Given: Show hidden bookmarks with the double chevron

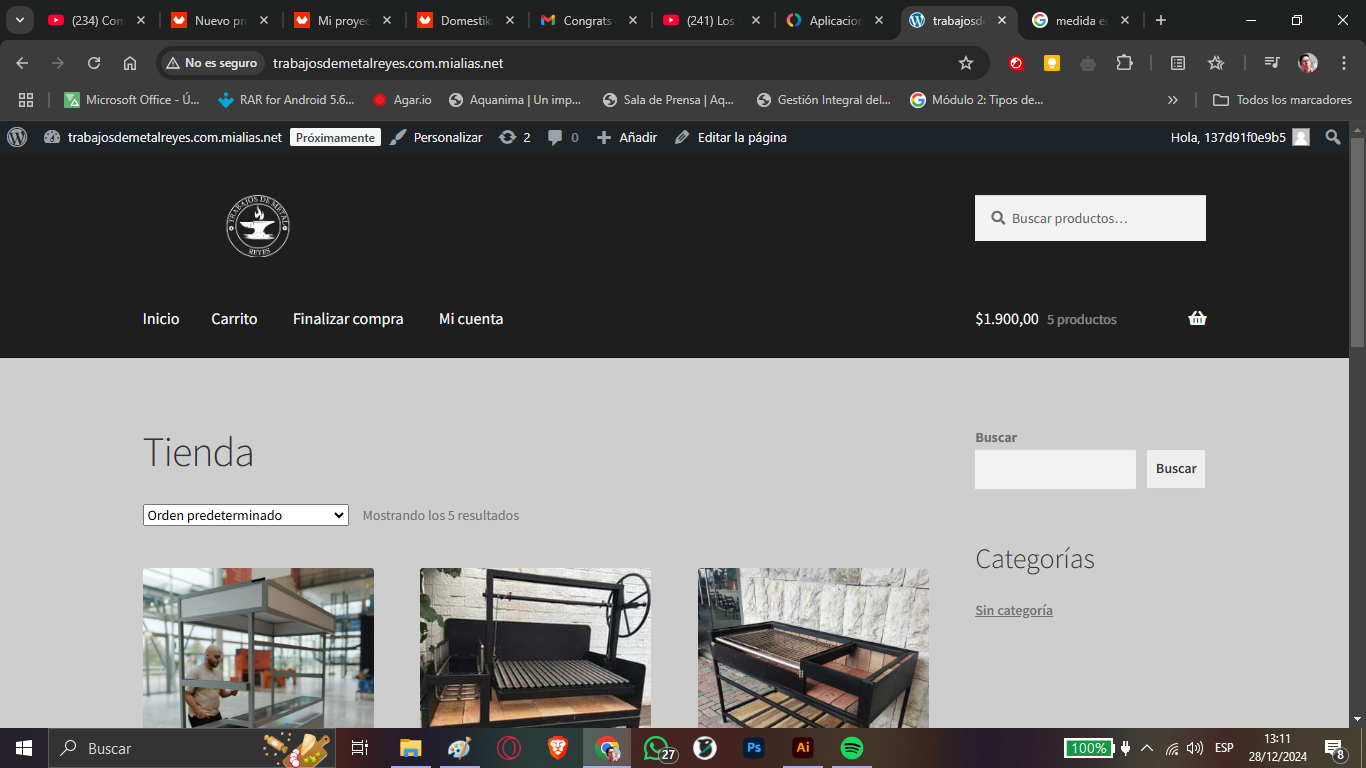Looking at the screenshot, I should (x=1172, y=100).
